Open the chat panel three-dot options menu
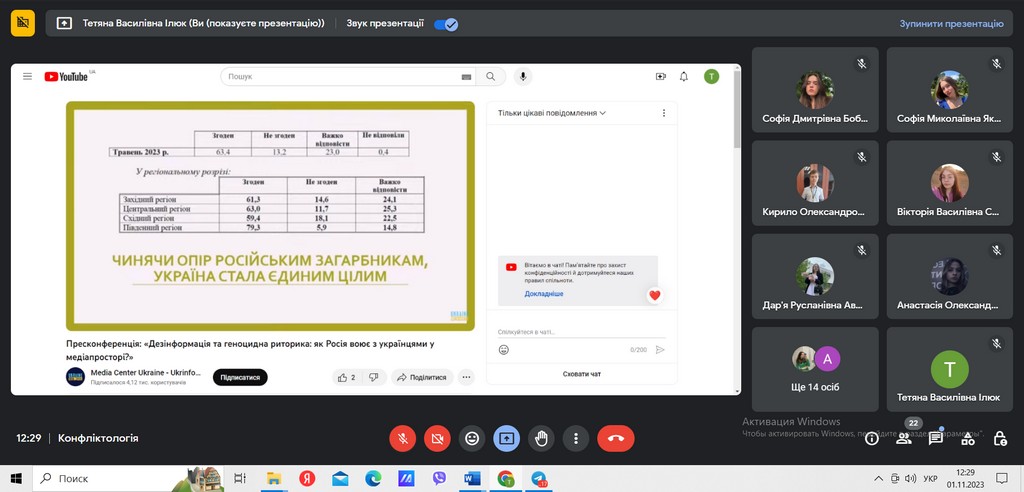 (663, 113)
